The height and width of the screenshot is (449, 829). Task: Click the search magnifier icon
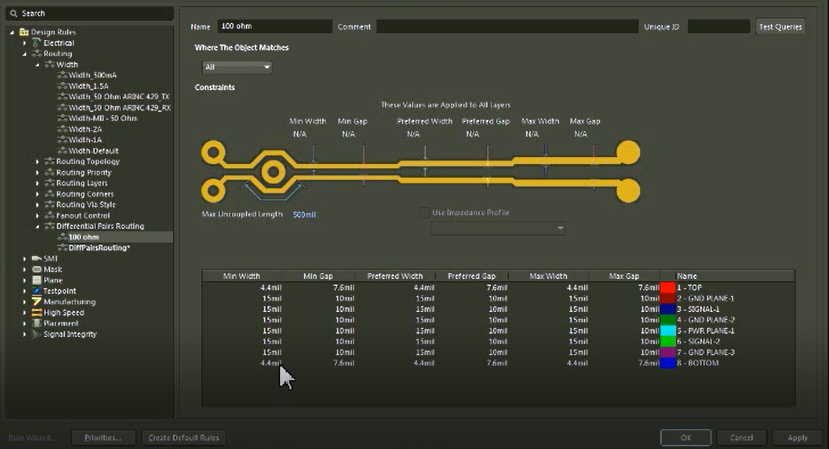coord(14,13)
